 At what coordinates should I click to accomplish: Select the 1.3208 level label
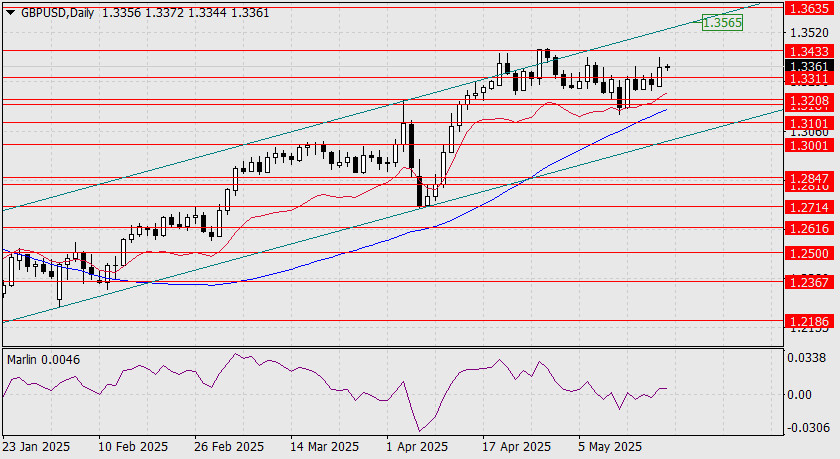tap(809, 101)
